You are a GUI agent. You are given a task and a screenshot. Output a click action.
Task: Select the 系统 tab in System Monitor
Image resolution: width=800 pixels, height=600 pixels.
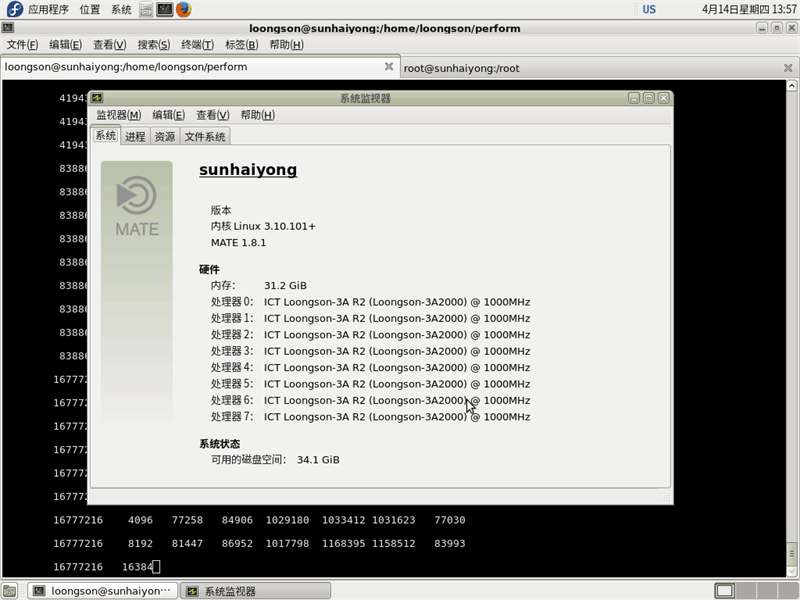pos(106,135)
